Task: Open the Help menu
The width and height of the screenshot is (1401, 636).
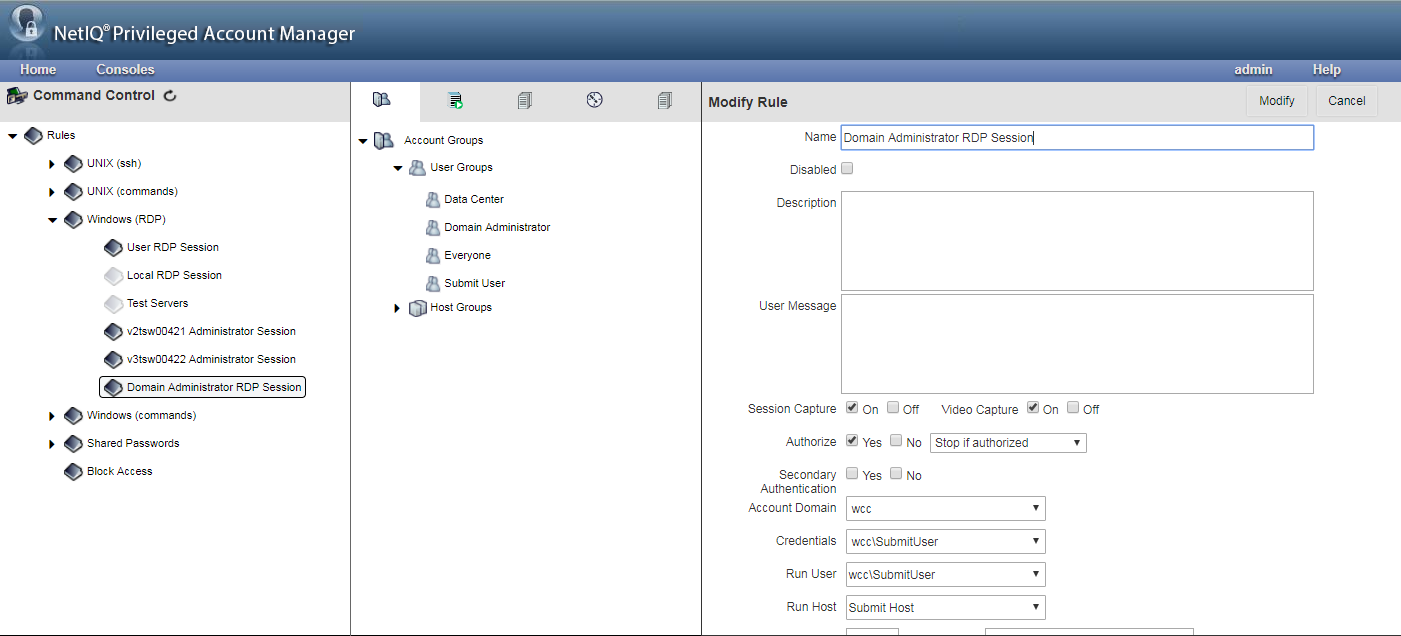Action: coord(1327,70)
